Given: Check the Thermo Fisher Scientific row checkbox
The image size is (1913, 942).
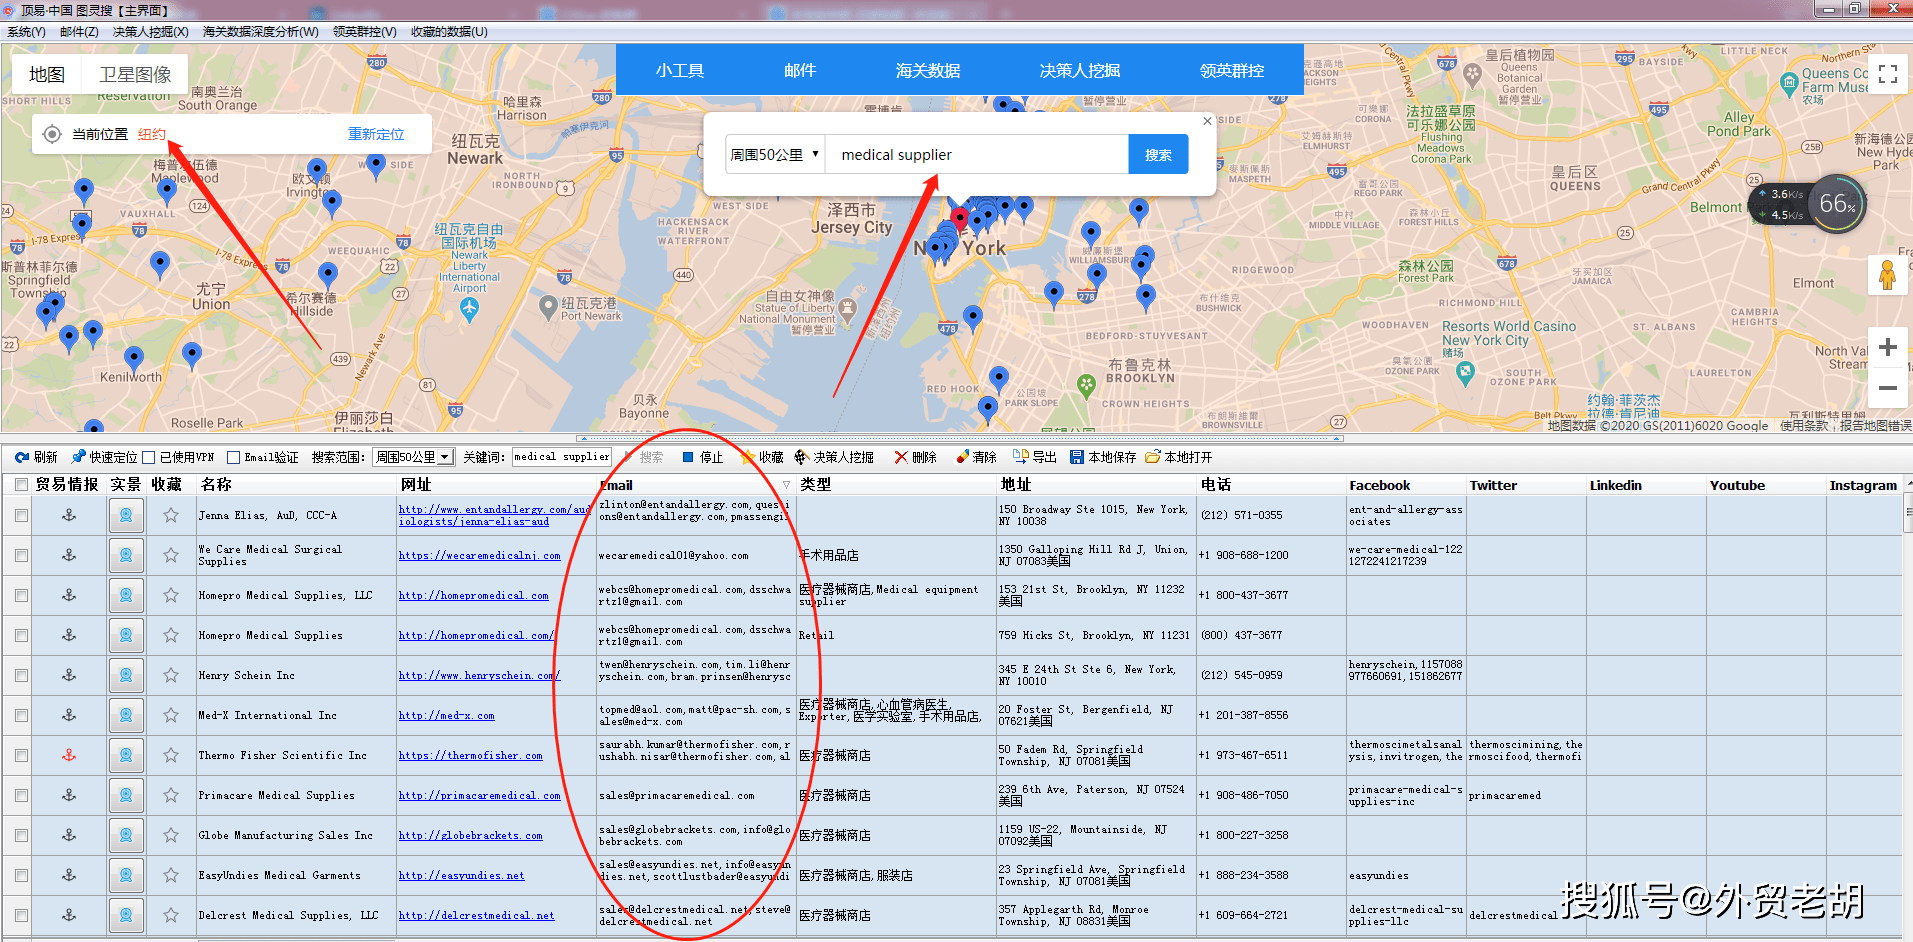Looking at the screenshot, I should click(x=21, y=755).
